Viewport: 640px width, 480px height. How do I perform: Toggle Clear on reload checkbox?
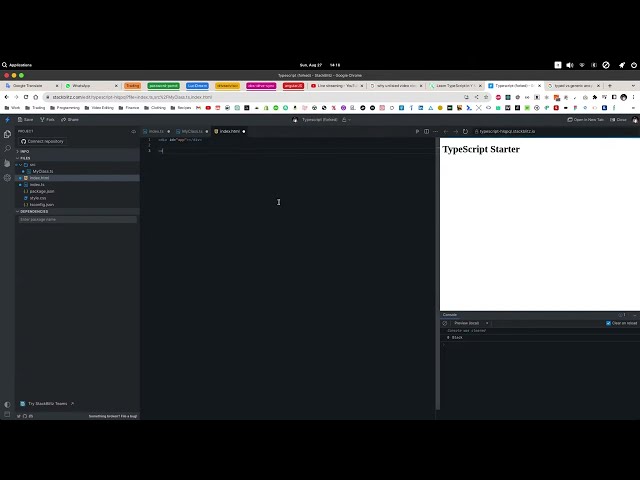(608, 323)
